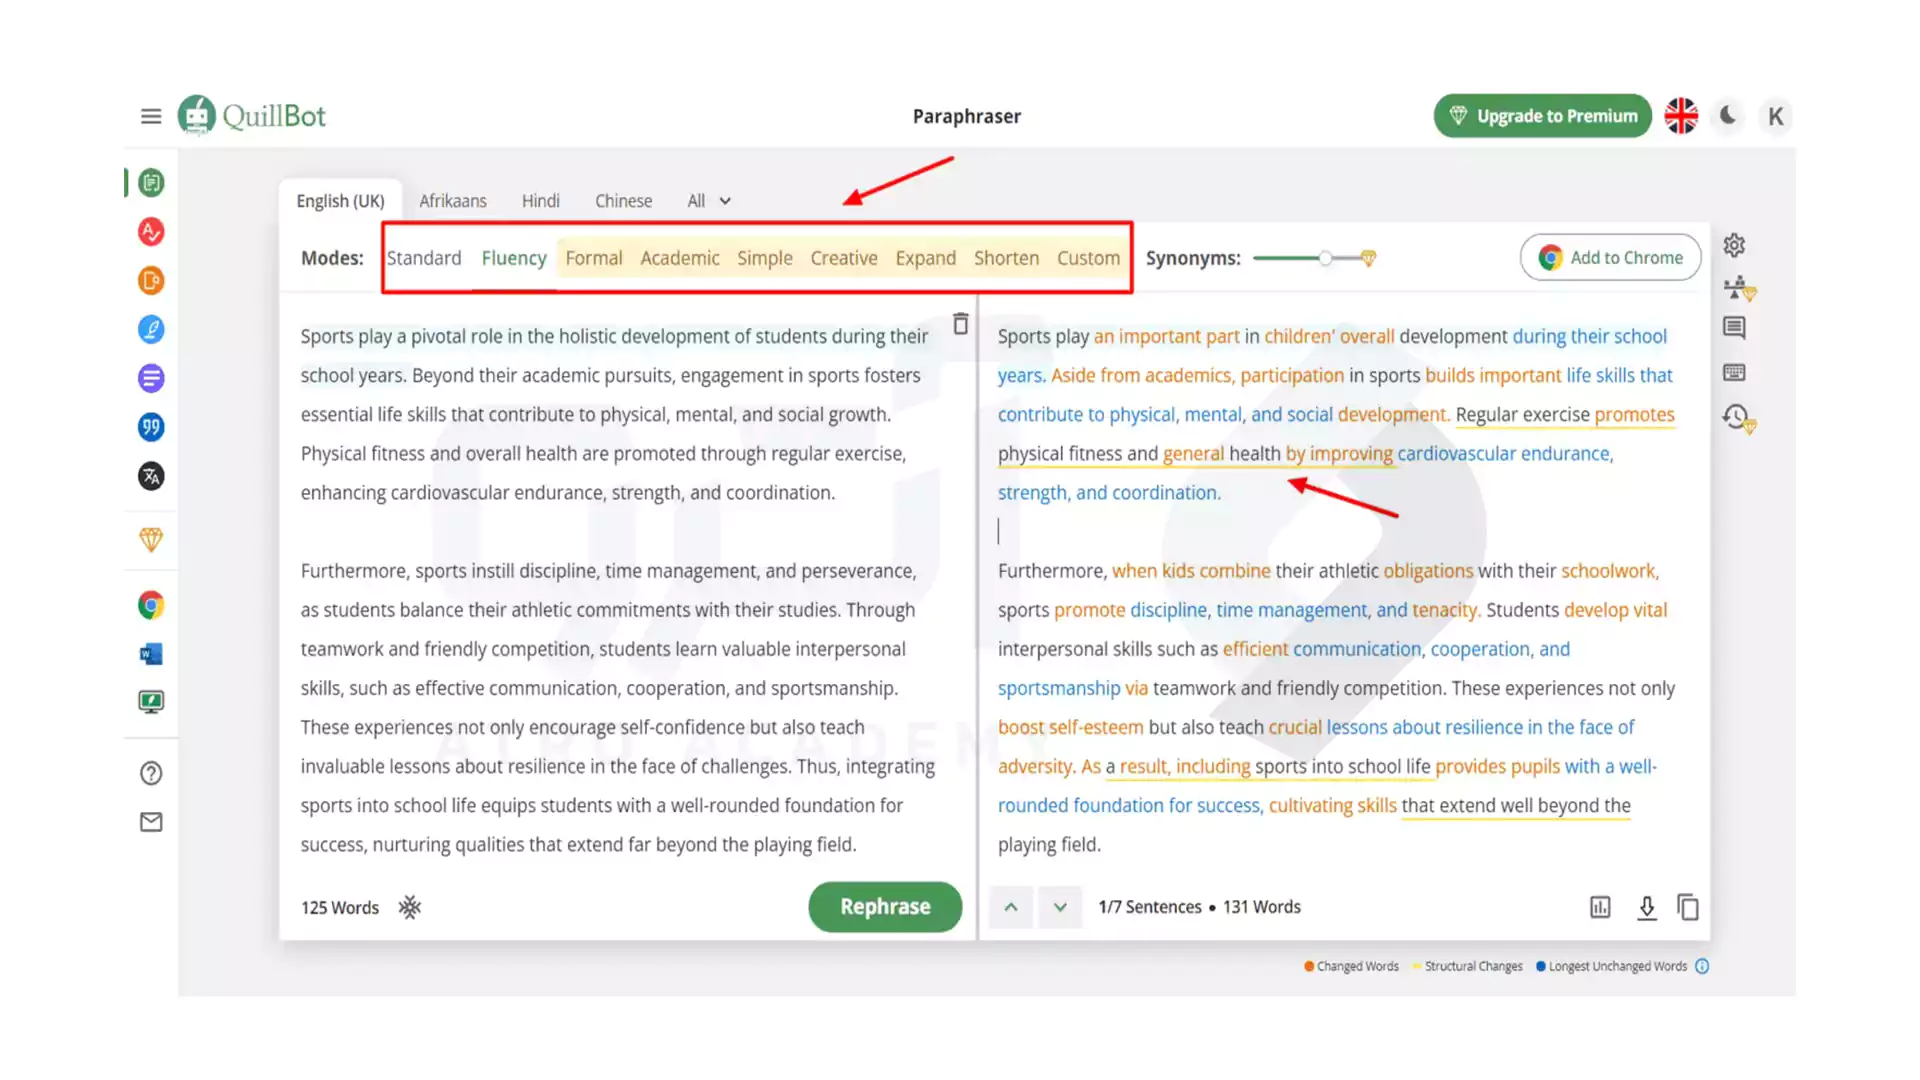
Task: Click the '125 Words' input count
Action: point(340,908)
